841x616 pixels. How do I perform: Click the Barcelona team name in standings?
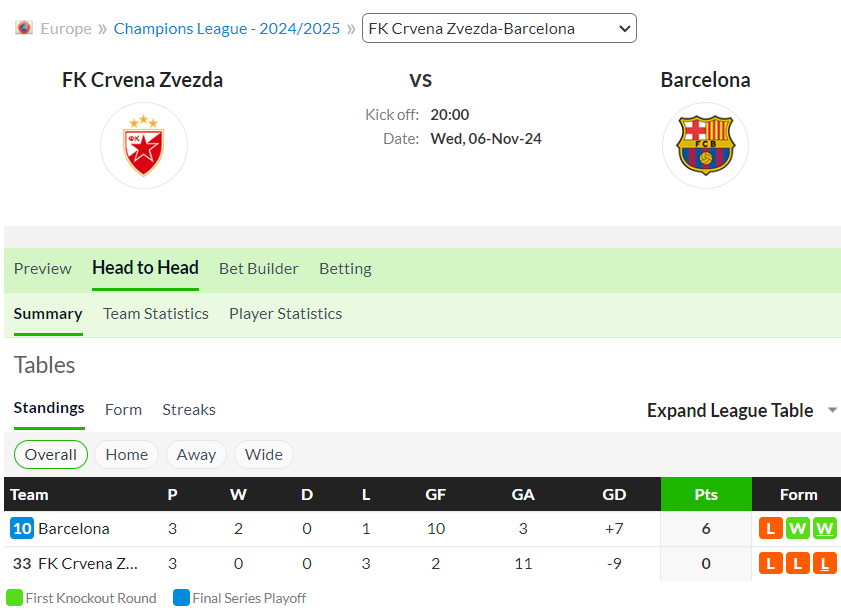pyautogui.click(x=74, y=529)
